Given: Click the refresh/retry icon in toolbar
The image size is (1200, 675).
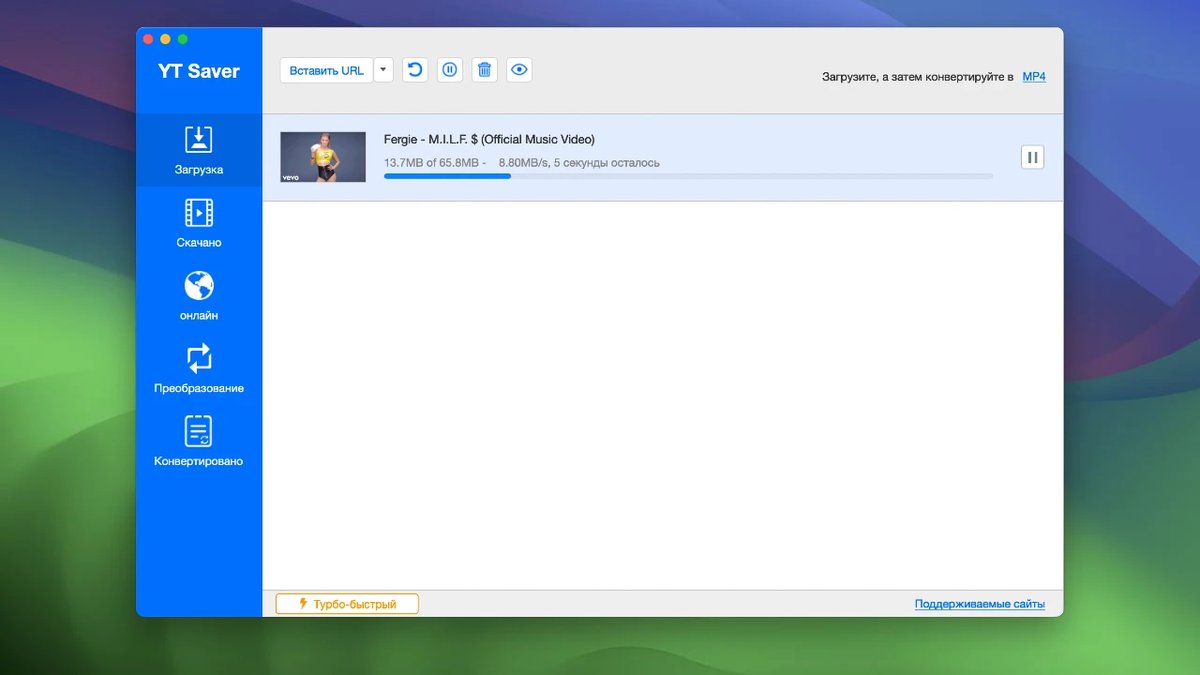Looking at the screenshot, I should tap(414, 70).
